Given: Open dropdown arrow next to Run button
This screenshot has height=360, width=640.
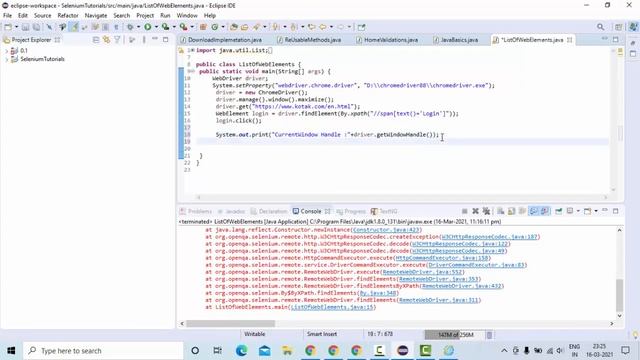Looking at the screenshot, I should 156,27.
